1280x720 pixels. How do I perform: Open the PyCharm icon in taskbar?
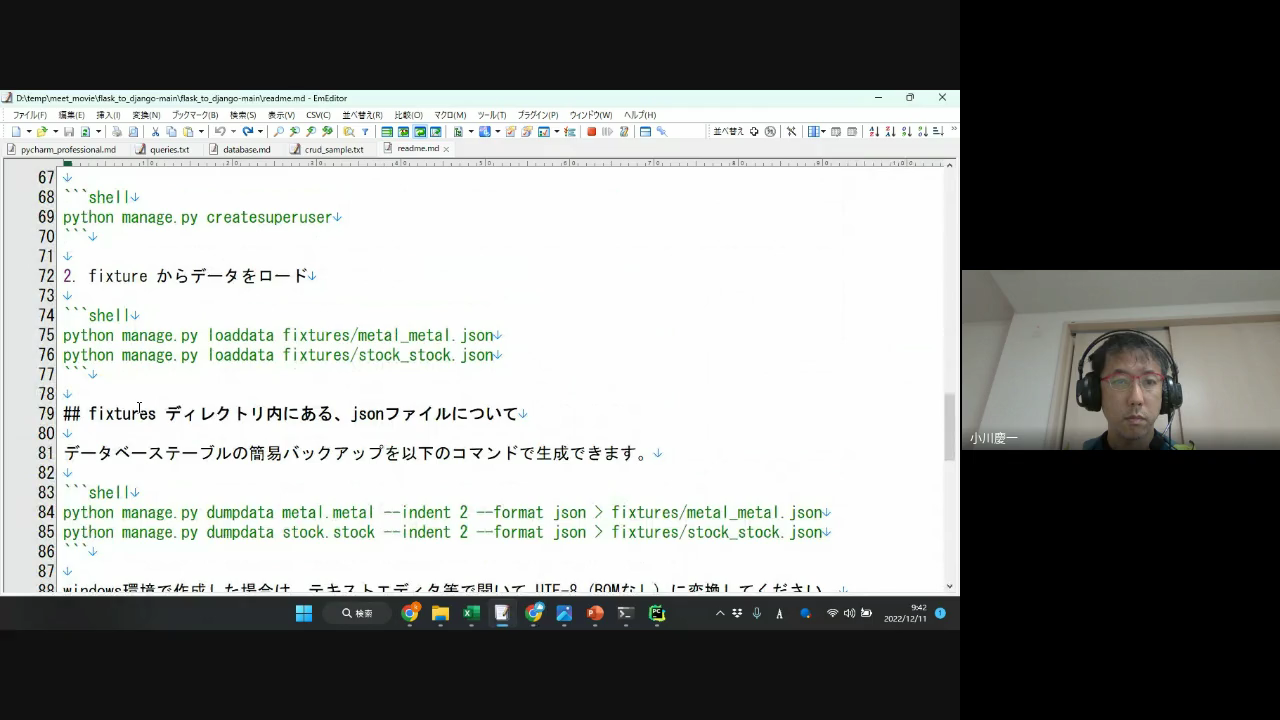(657, 613)
